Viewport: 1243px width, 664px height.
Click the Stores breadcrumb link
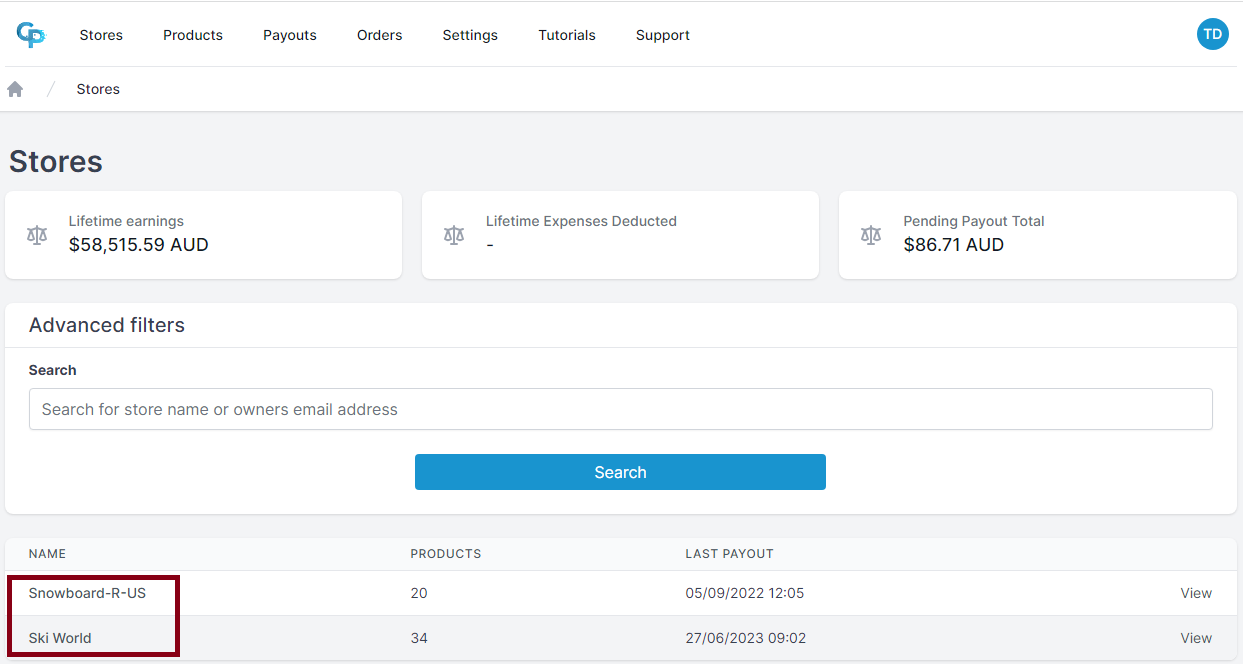pyautogui.click(x=98, y=89)
